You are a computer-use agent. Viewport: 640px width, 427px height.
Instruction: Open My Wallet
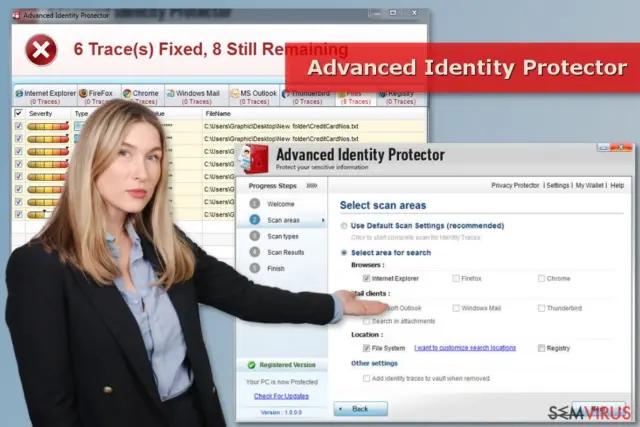[589, 185]
